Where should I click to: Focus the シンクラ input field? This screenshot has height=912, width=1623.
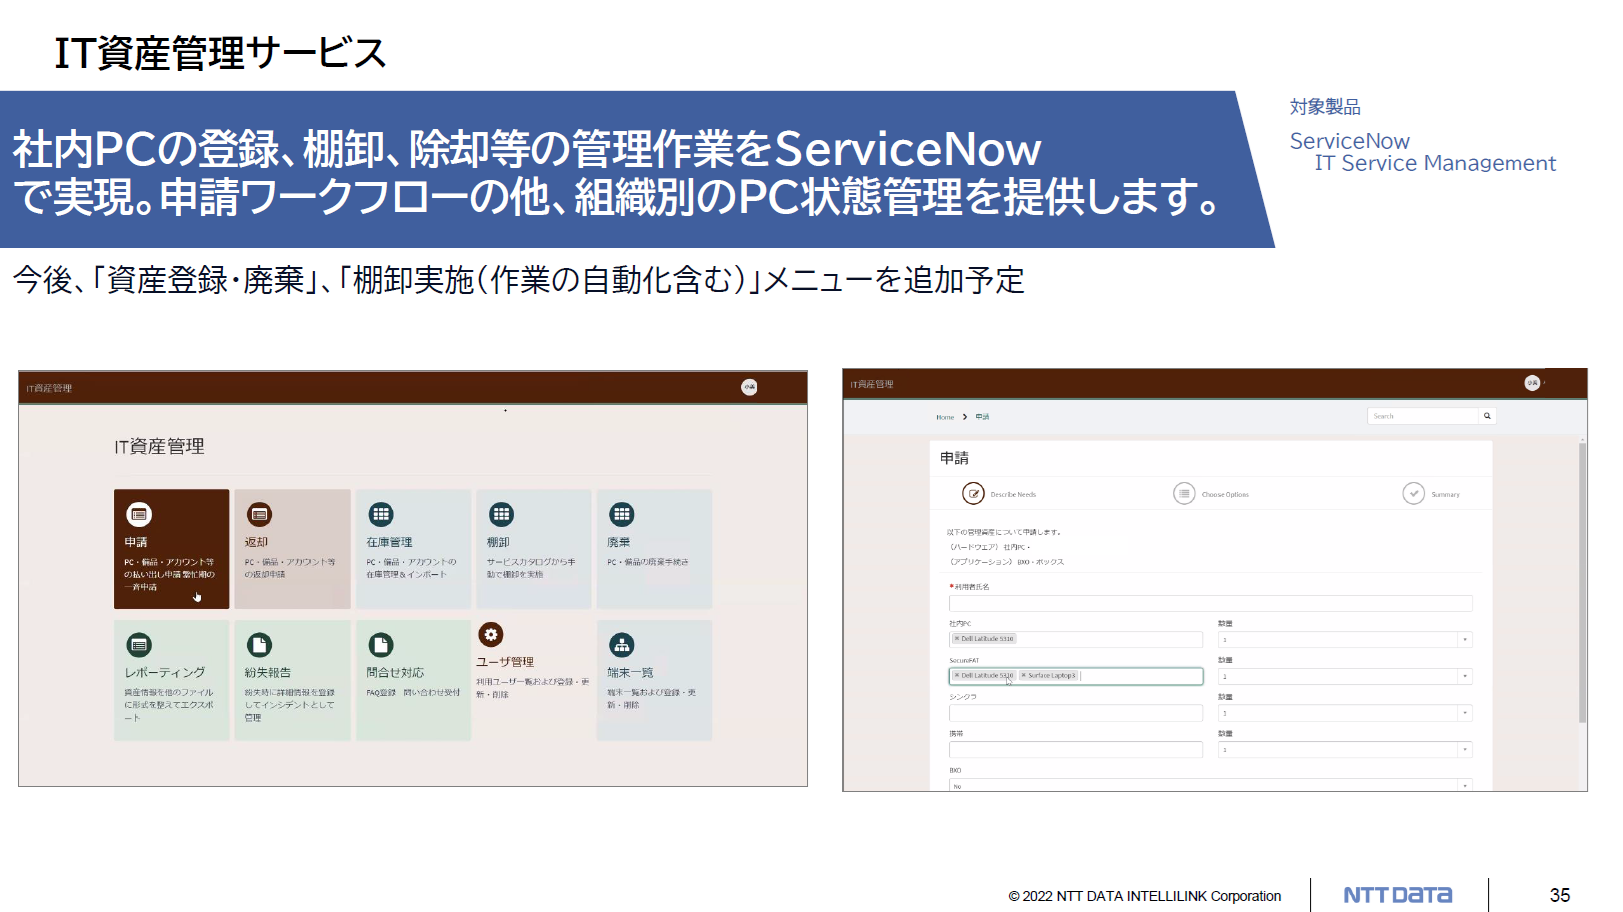pyautogui.click(x=1076, y=713)
